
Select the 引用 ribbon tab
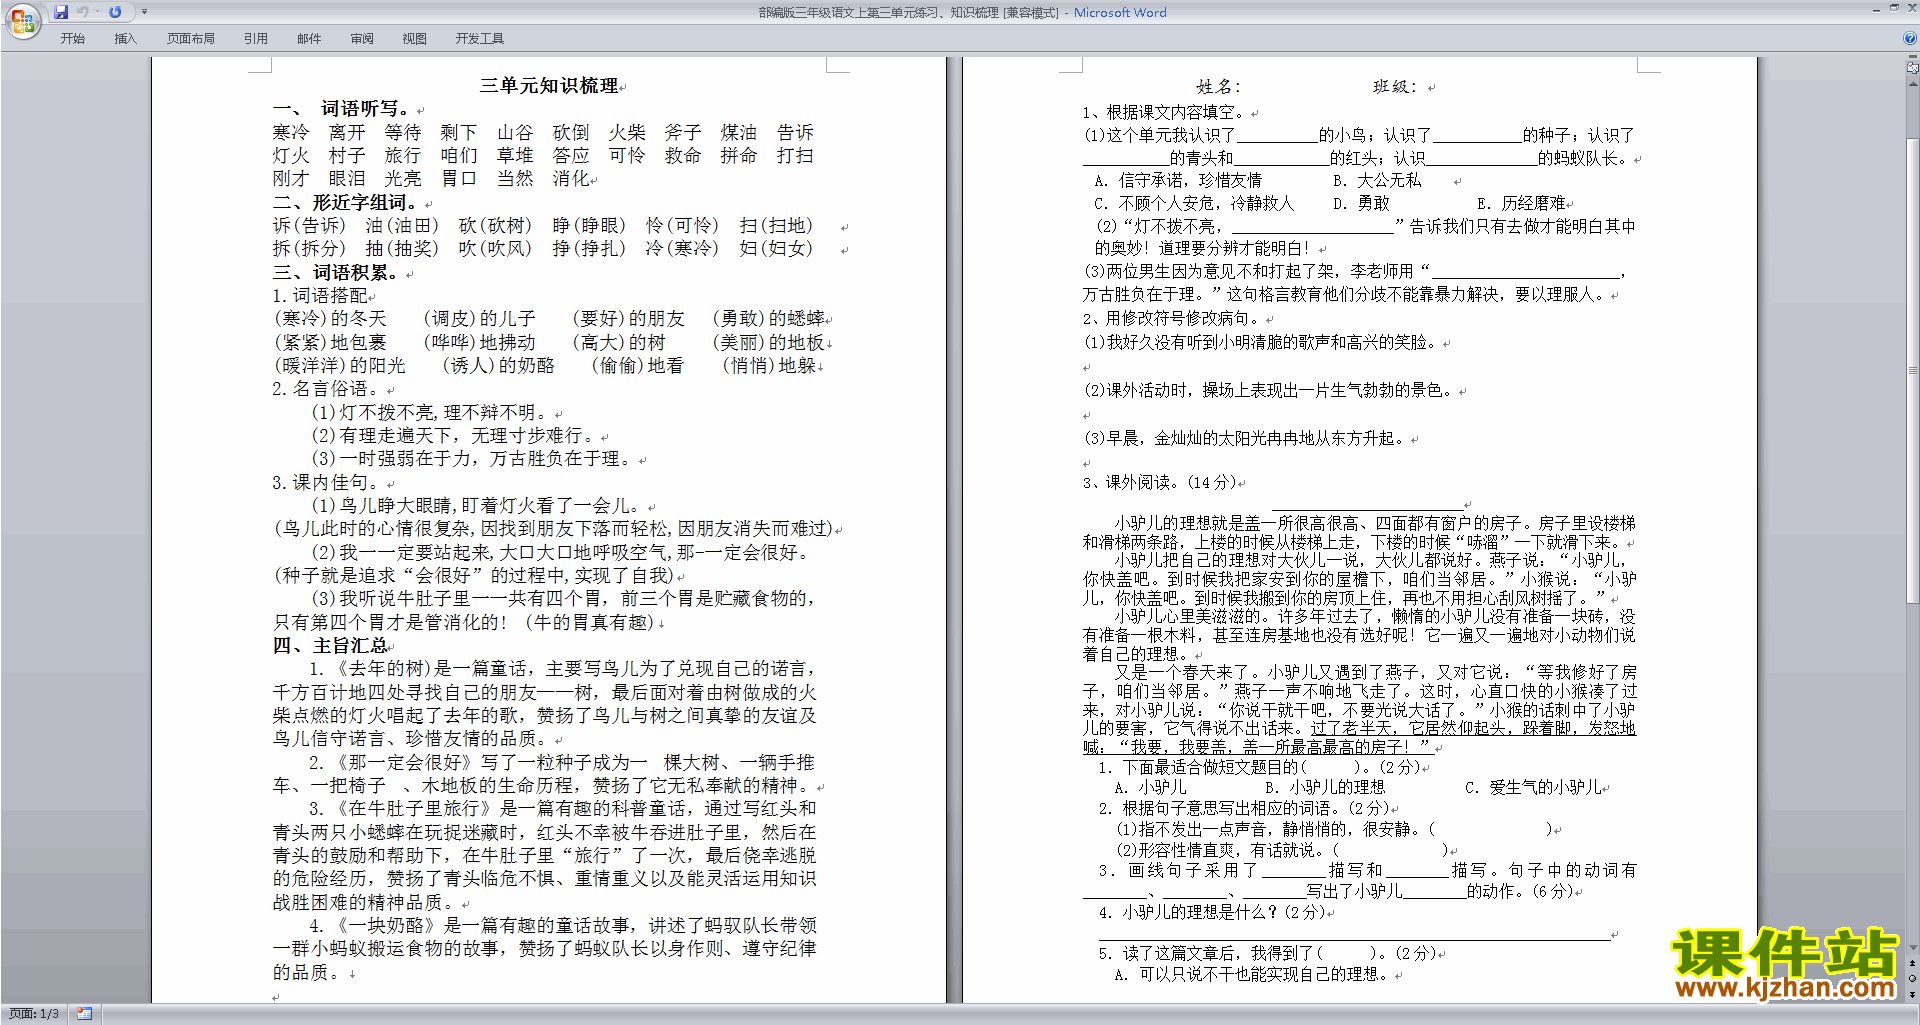(256, 39)
